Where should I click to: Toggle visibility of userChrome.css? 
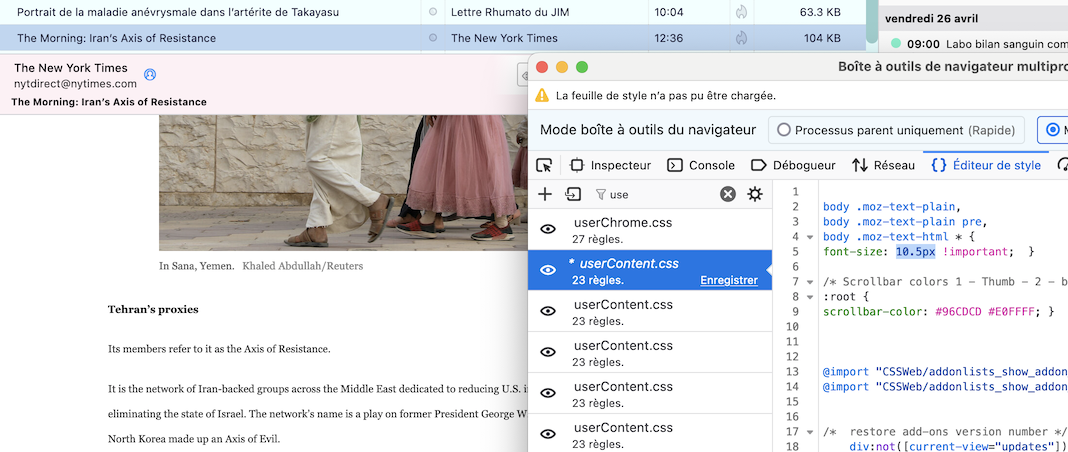[548, 229]
